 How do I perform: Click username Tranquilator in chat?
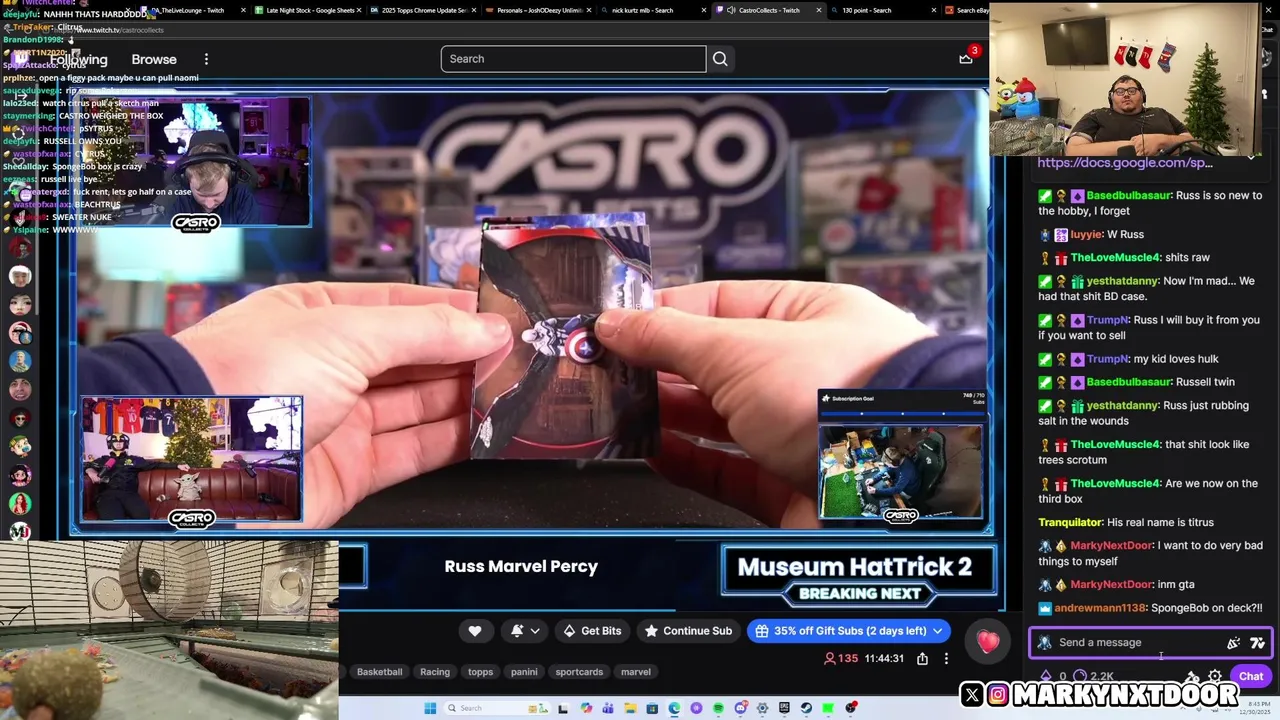[1069, 522]
